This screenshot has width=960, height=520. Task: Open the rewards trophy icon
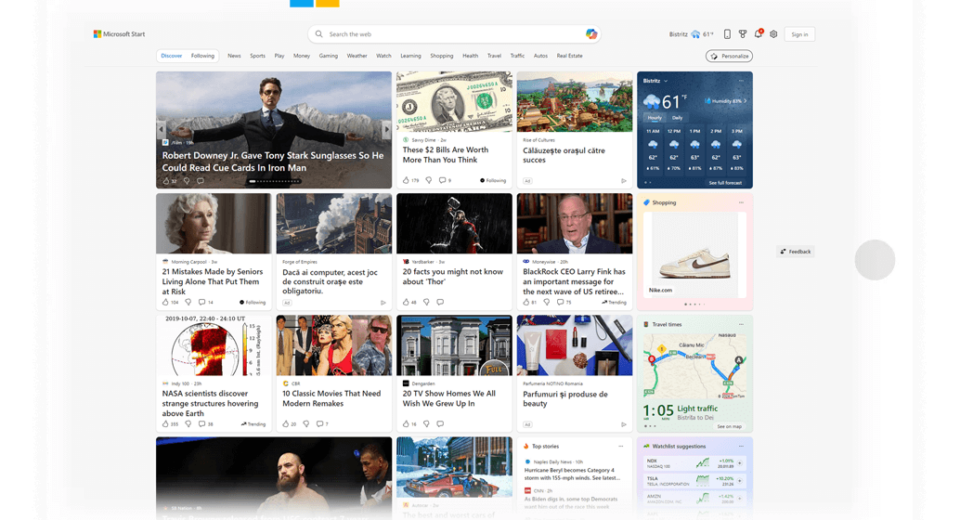(x=743, y=34)
